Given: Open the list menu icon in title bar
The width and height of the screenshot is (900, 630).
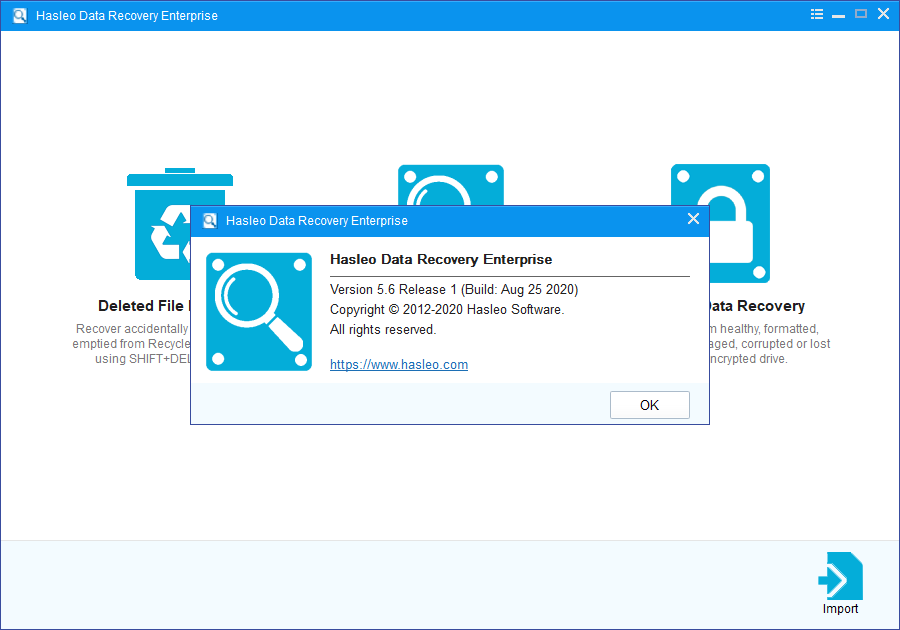Looking at the screenshot, I should (x=817, y=15).
